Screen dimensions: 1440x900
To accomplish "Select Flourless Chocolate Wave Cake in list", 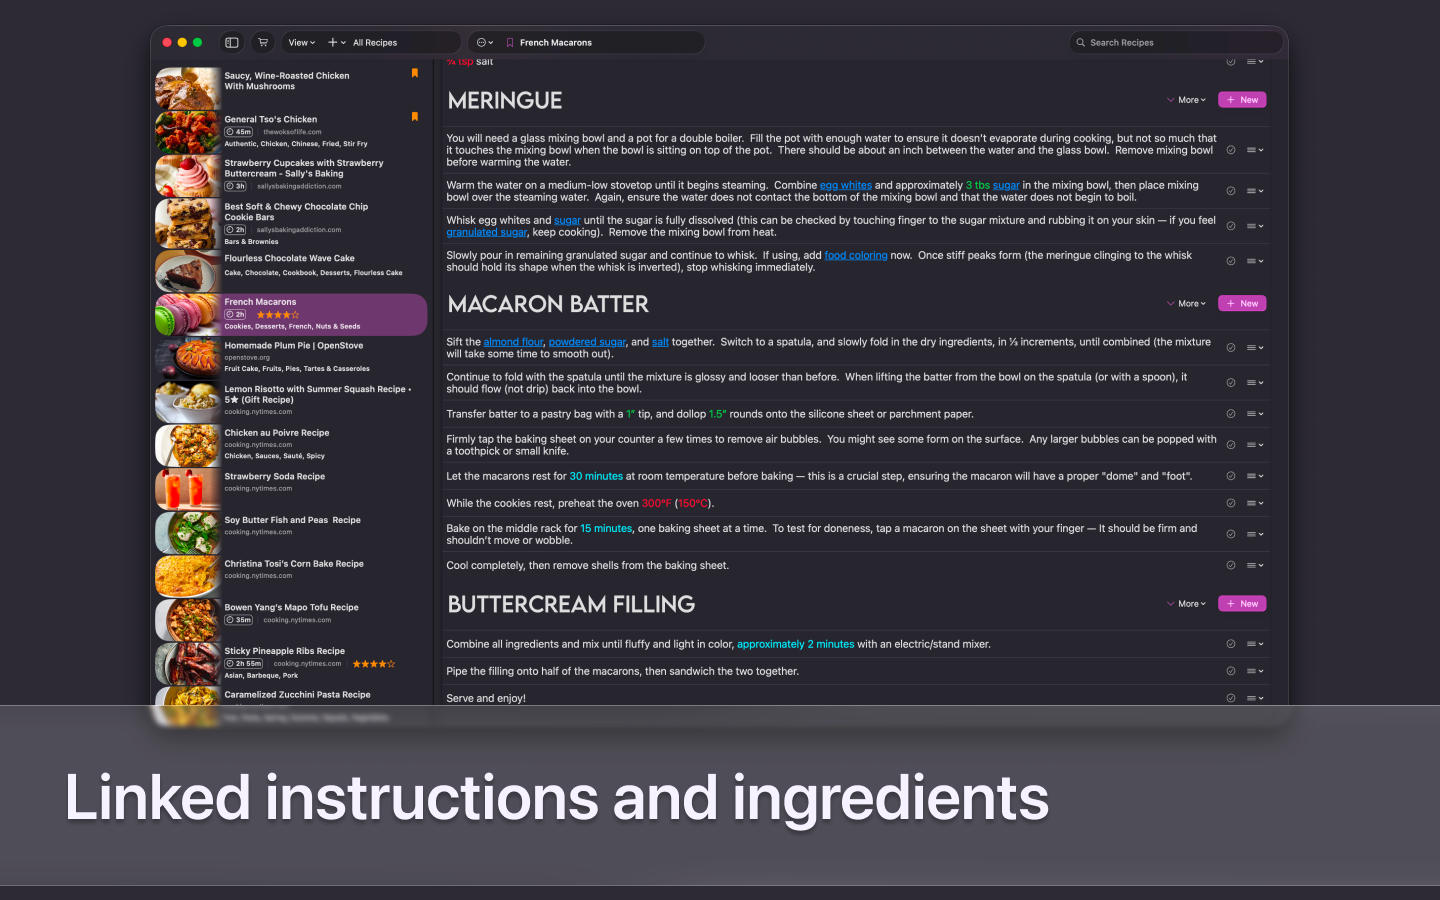I will tap(290, 270).
